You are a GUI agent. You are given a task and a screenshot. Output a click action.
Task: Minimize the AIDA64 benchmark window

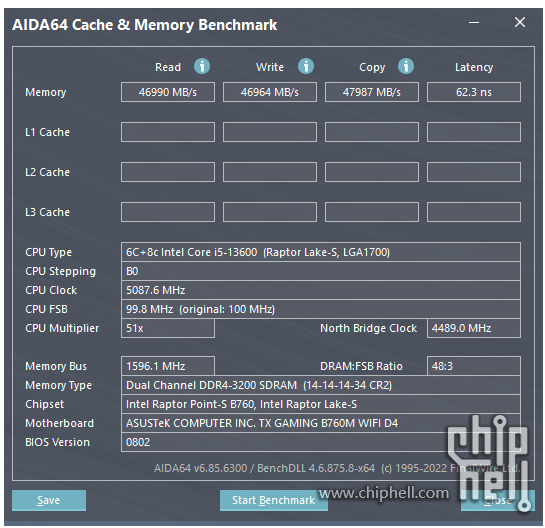coord(474,23)
